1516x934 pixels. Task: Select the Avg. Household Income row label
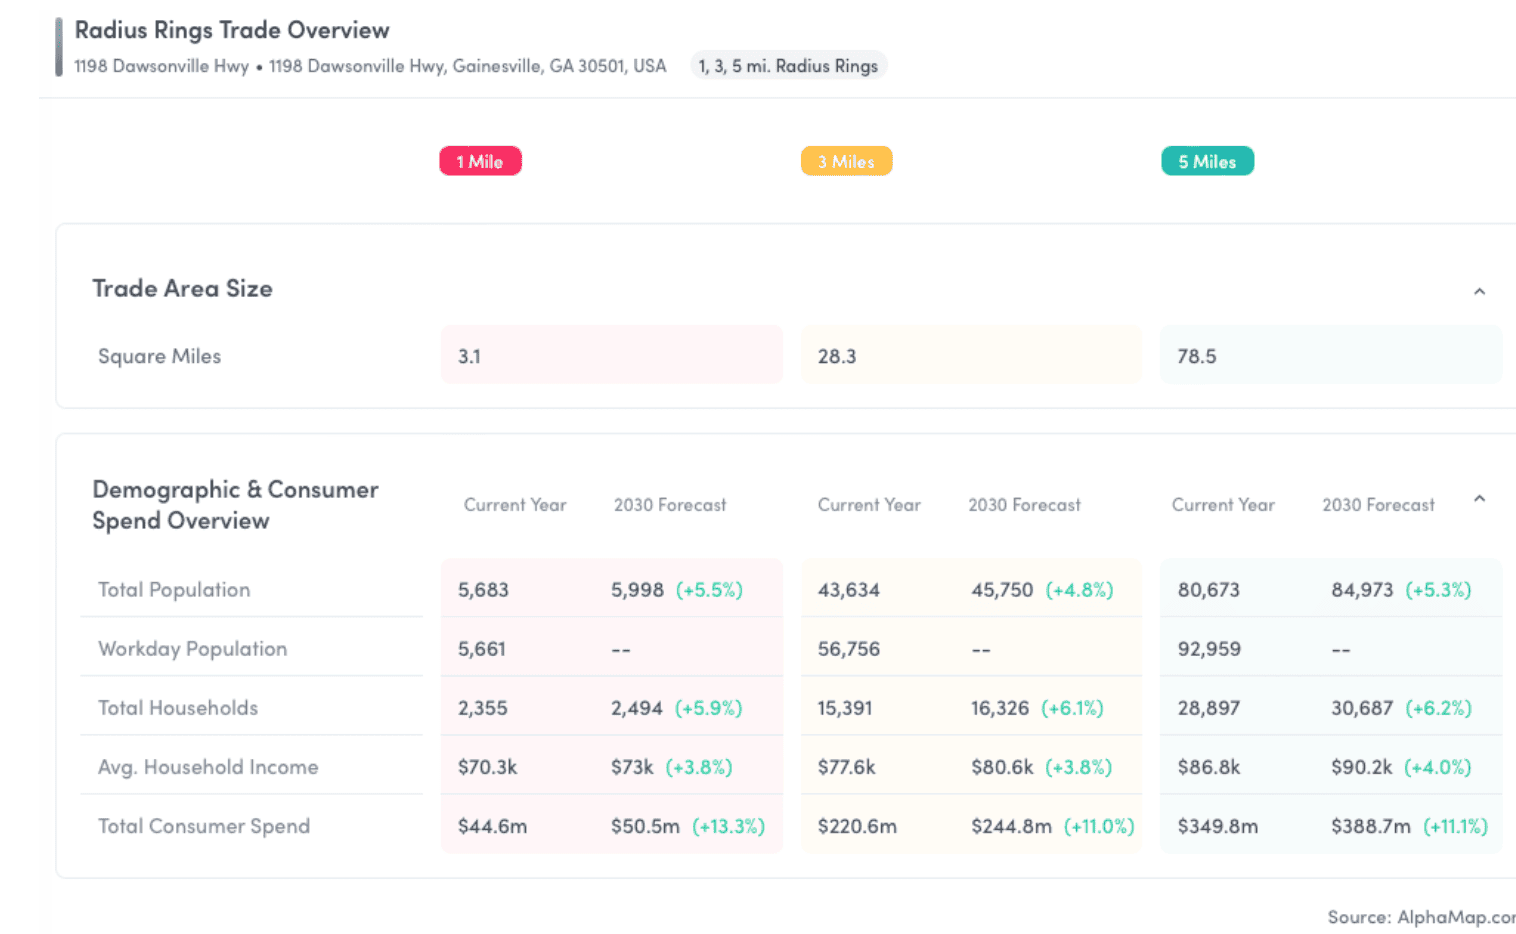(x=208, y=766)
